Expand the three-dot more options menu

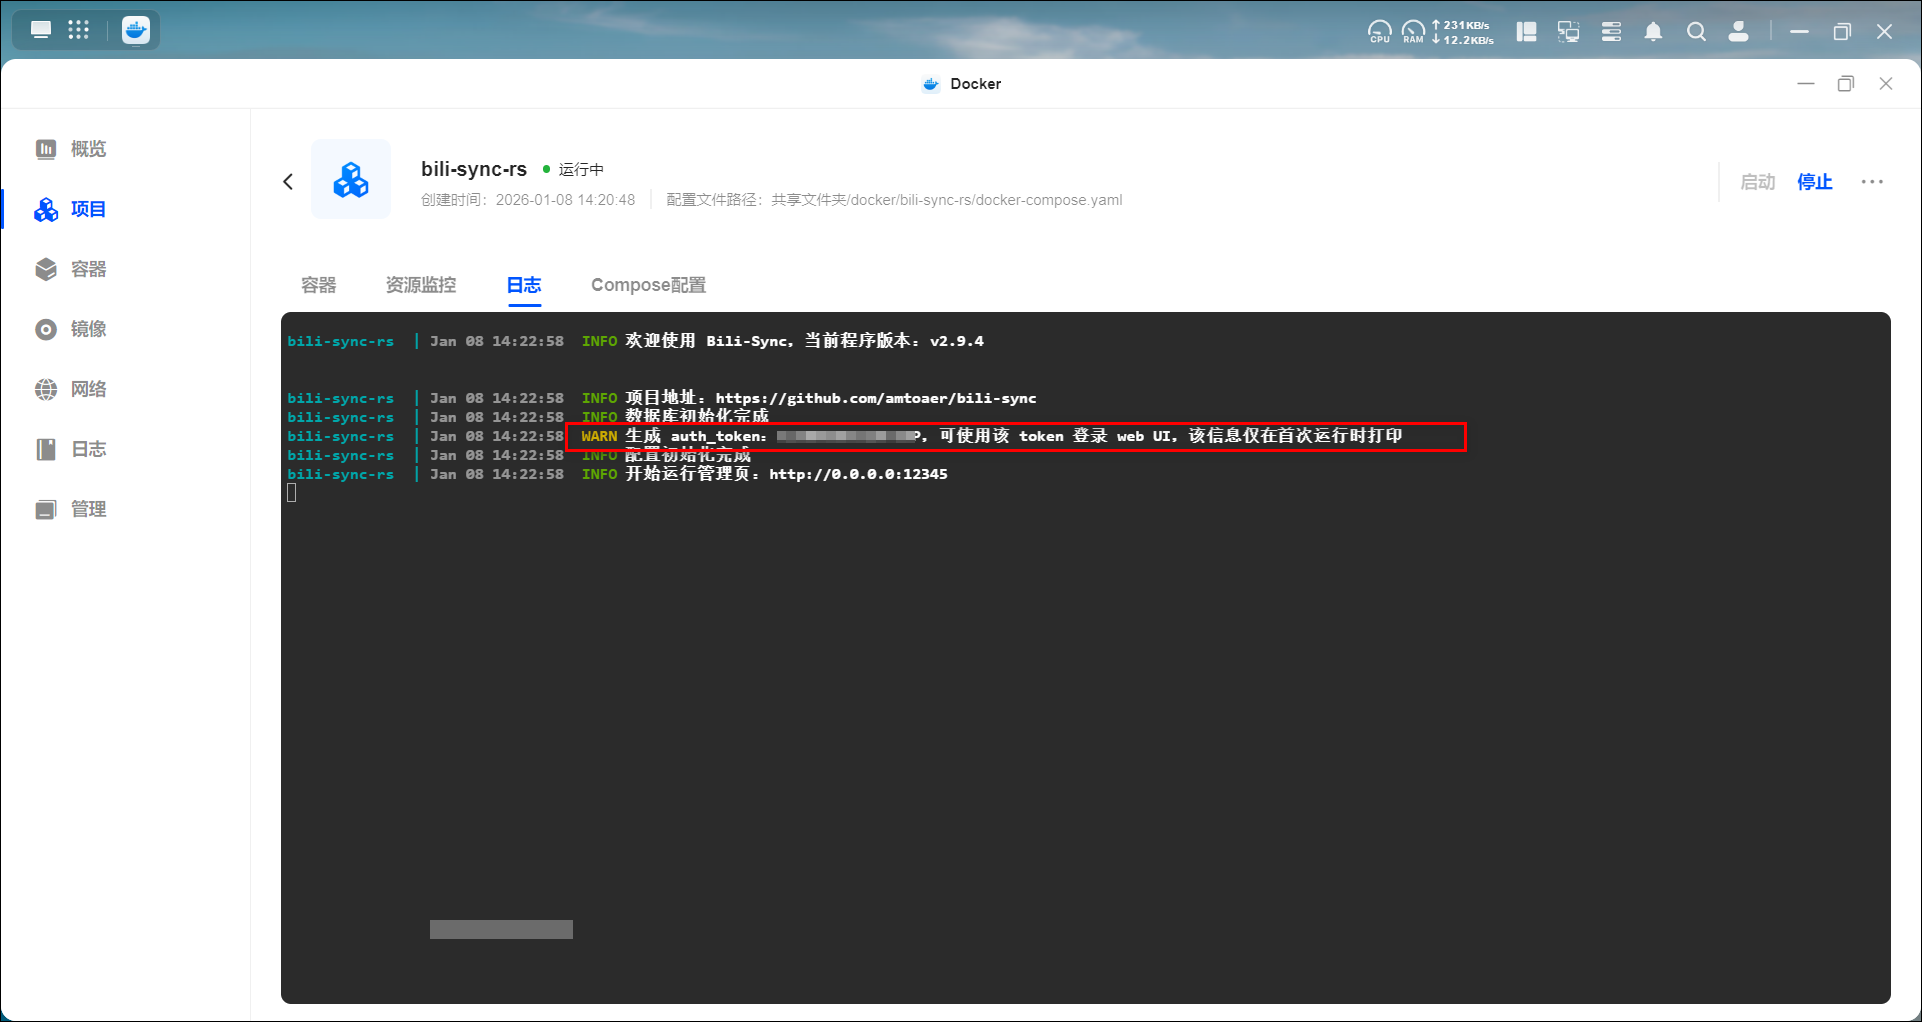pyautogui.click(x=1872, y=182)
